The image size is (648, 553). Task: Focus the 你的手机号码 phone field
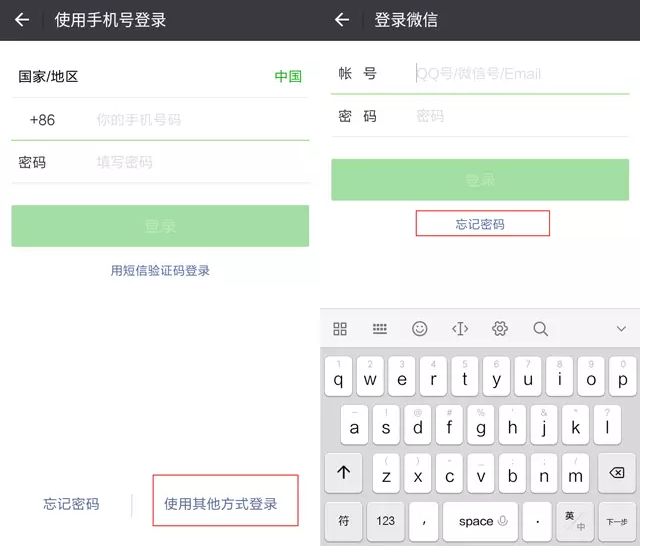[202, 120]
